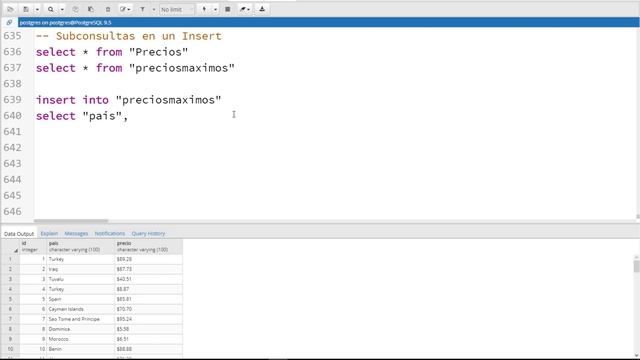640x360 pixels.
Task: Click the Paste rows toolbar icon
Action: [x=91, y=9]
